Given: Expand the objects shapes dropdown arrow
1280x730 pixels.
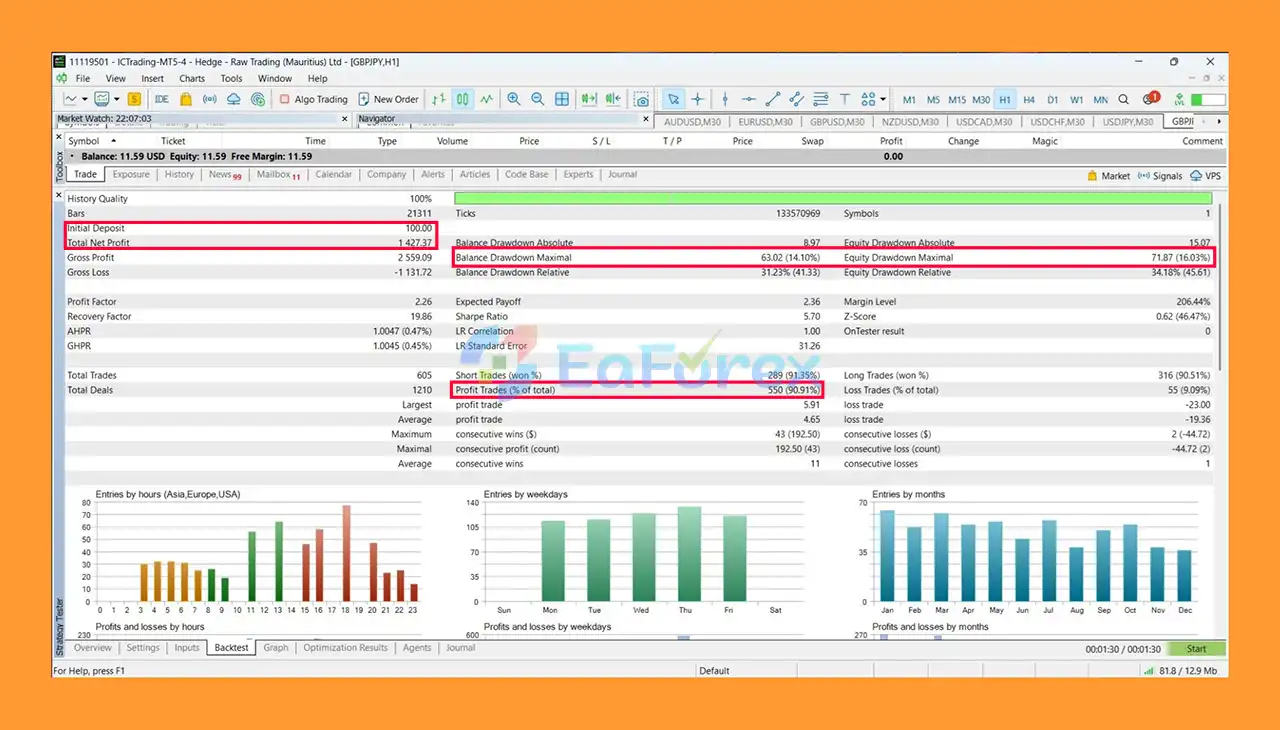Looking at the screenshot, I should 882,99.
